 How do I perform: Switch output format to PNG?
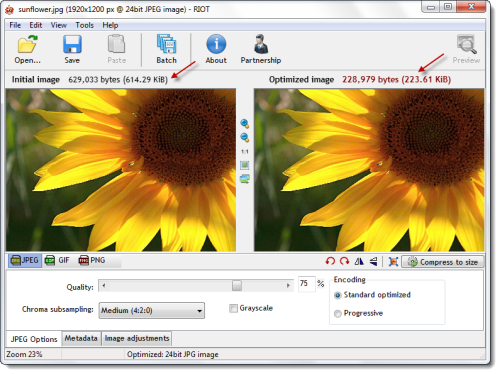coord(92,260)
